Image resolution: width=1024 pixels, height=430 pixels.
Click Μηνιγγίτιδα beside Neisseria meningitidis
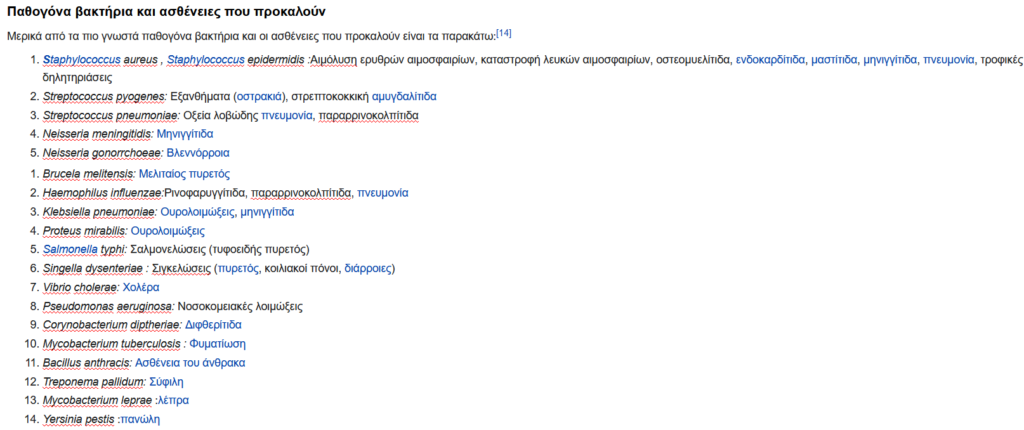tap(185, 134)
